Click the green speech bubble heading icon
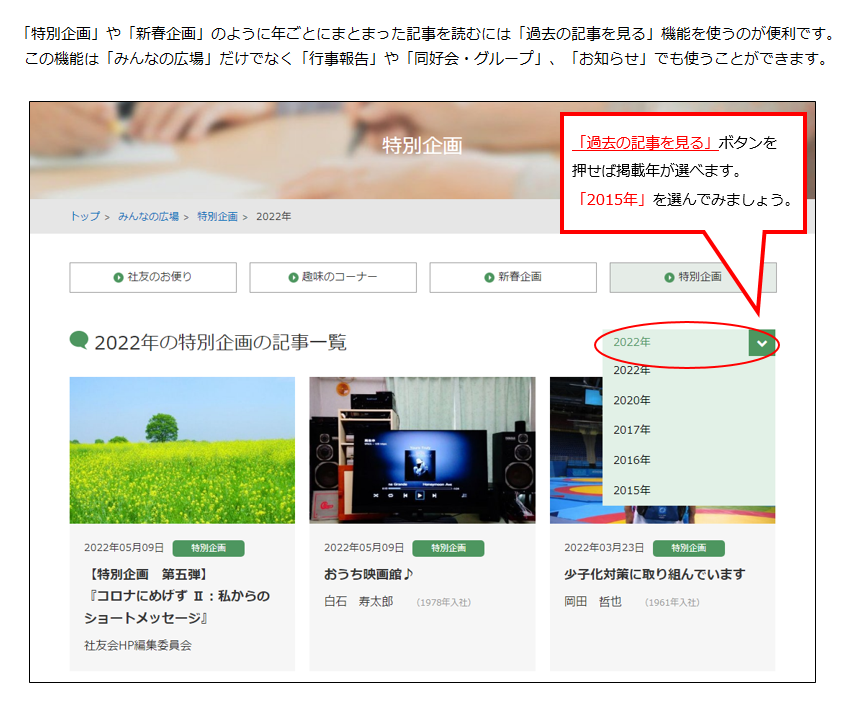The image size is (853, 702). pyautogui.click(x=79, y=340)
